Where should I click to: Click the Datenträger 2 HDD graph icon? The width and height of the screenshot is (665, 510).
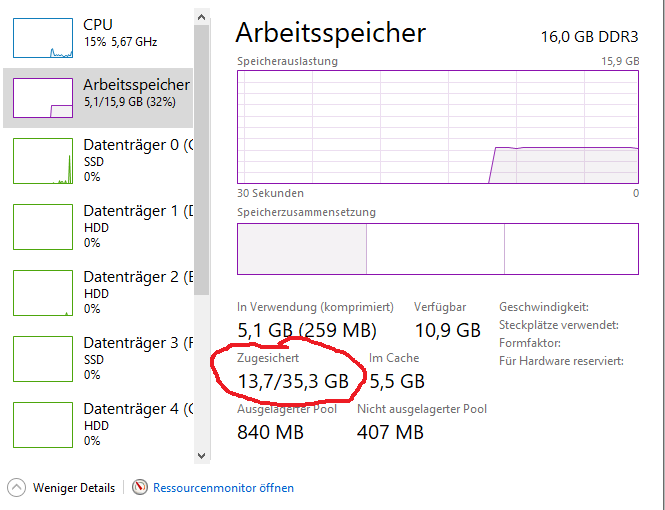[43, 292]
